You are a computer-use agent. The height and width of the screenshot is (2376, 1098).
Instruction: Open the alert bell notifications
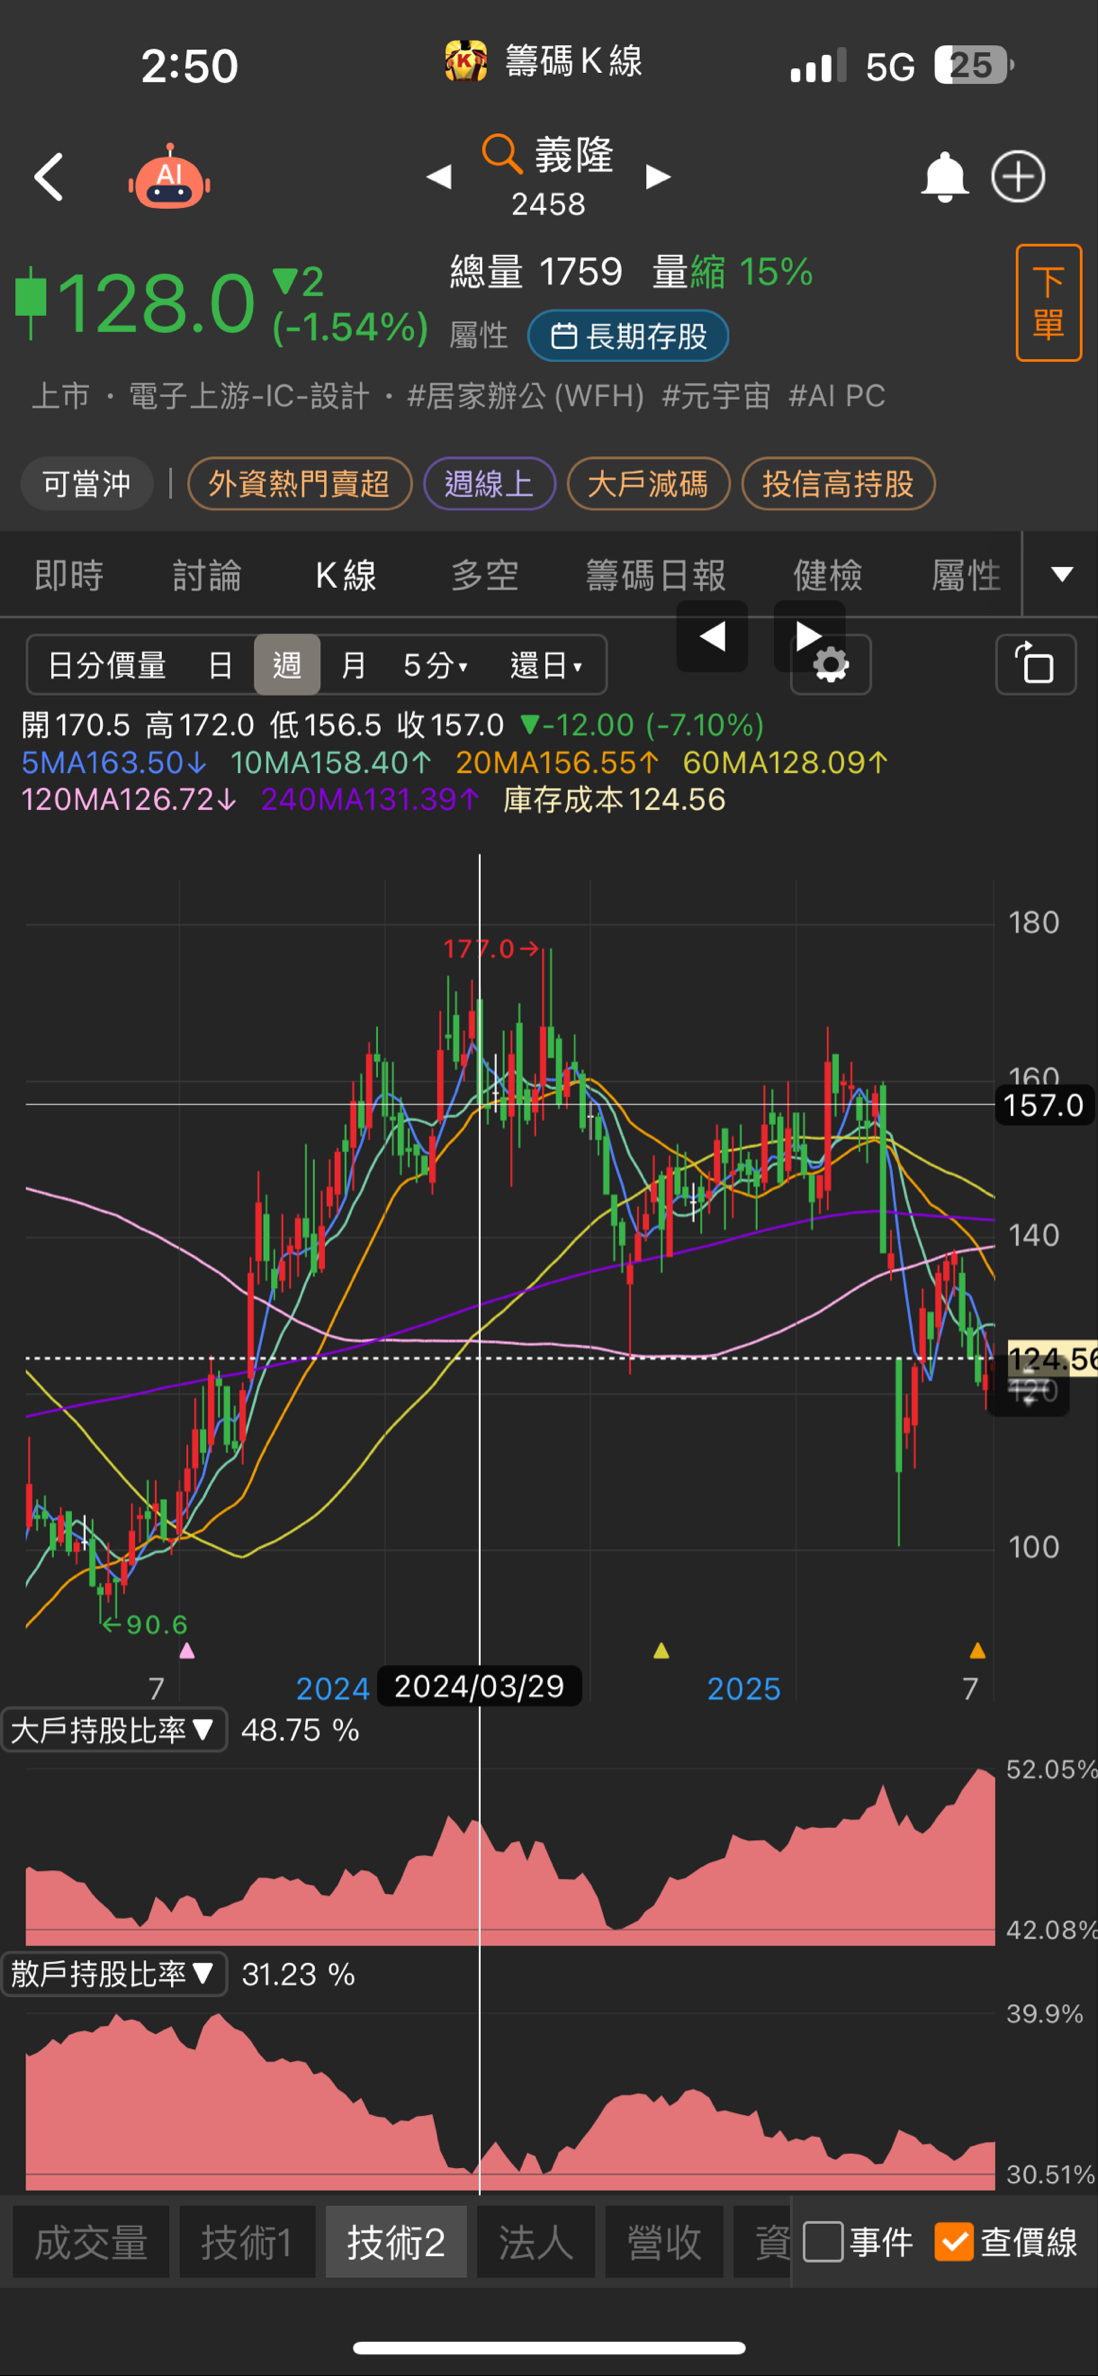[944, 177]
